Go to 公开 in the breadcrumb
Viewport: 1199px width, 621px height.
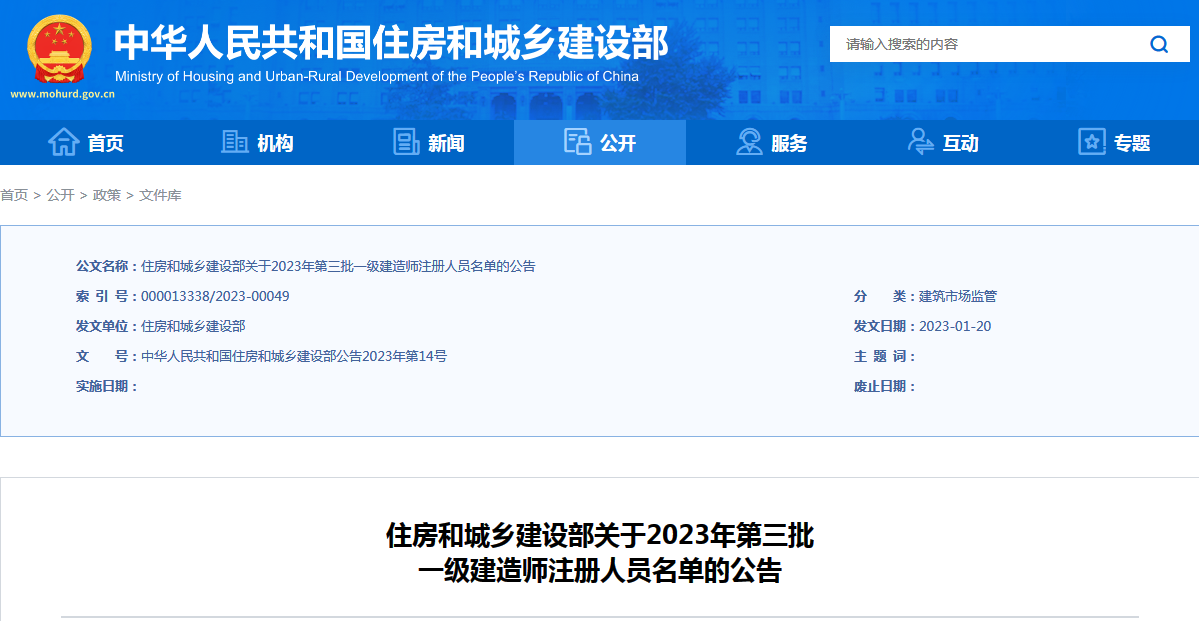pyautogui.click(x=60, y=196)
